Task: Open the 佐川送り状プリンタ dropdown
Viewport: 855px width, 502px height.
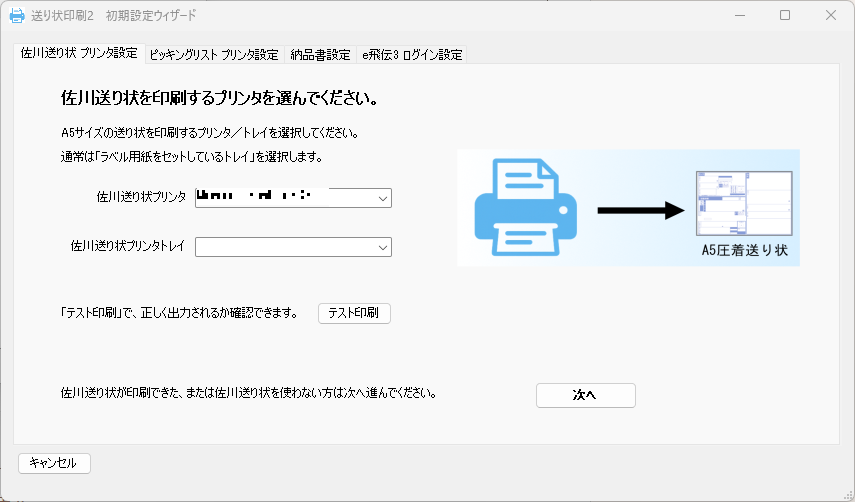Action: click(x=293, y=198)
